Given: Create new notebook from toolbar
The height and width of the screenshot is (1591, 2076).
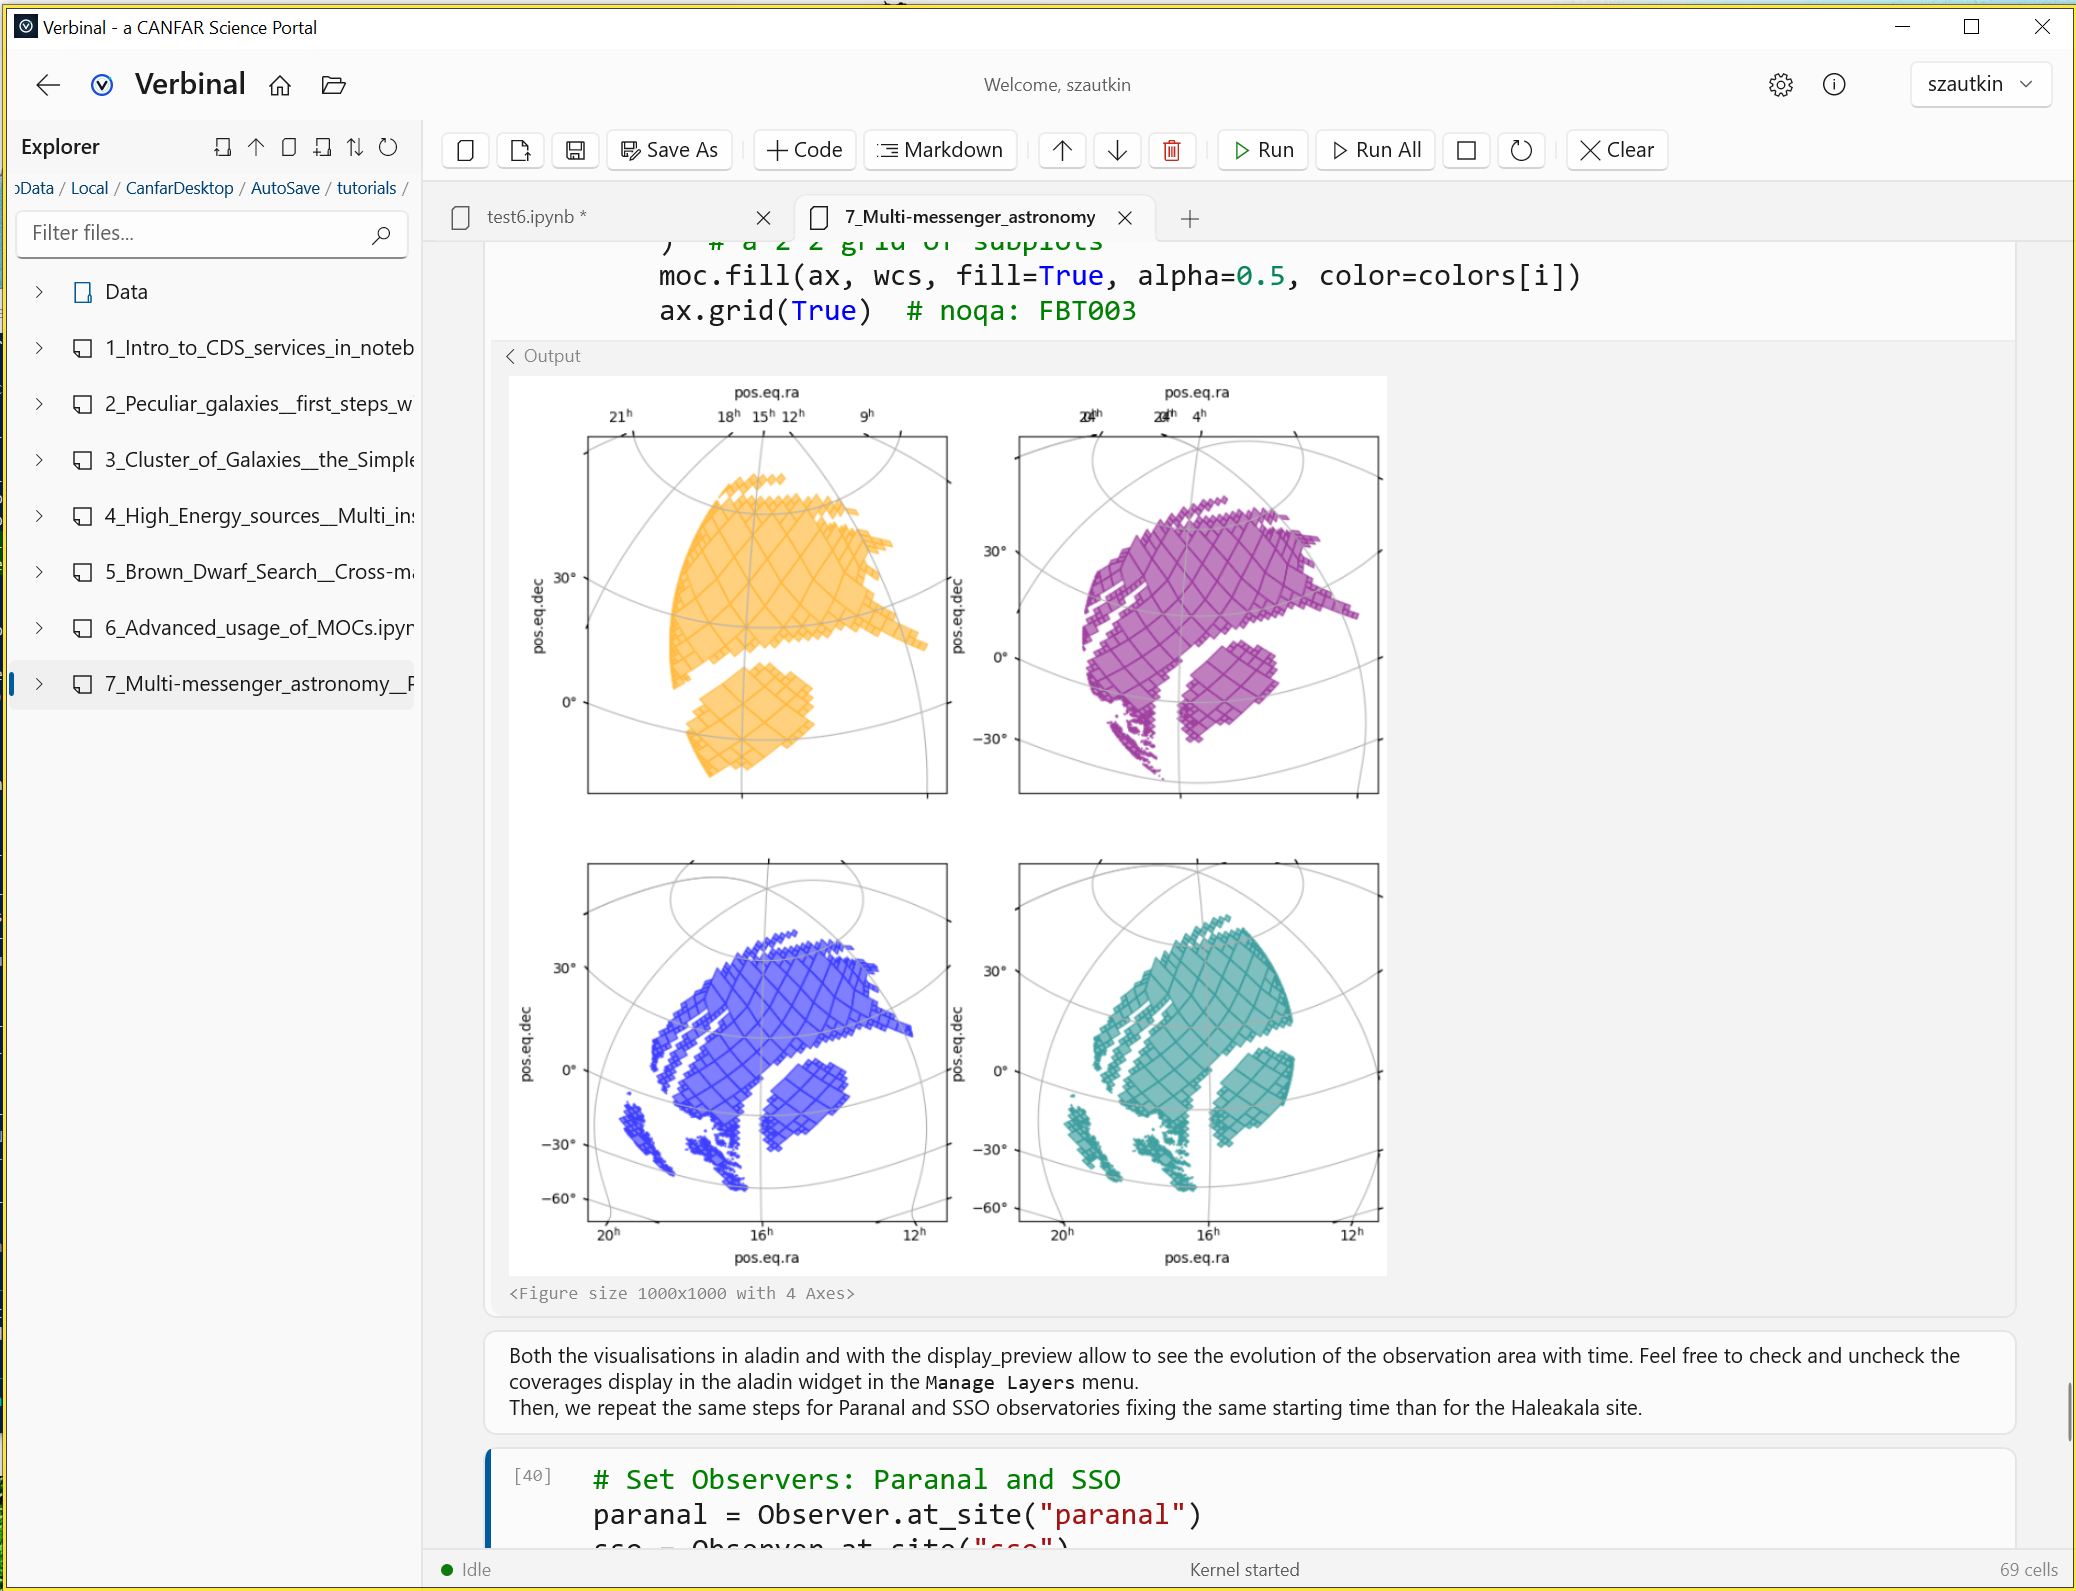Looking at the screenshot, I should (x=465, y=150).
